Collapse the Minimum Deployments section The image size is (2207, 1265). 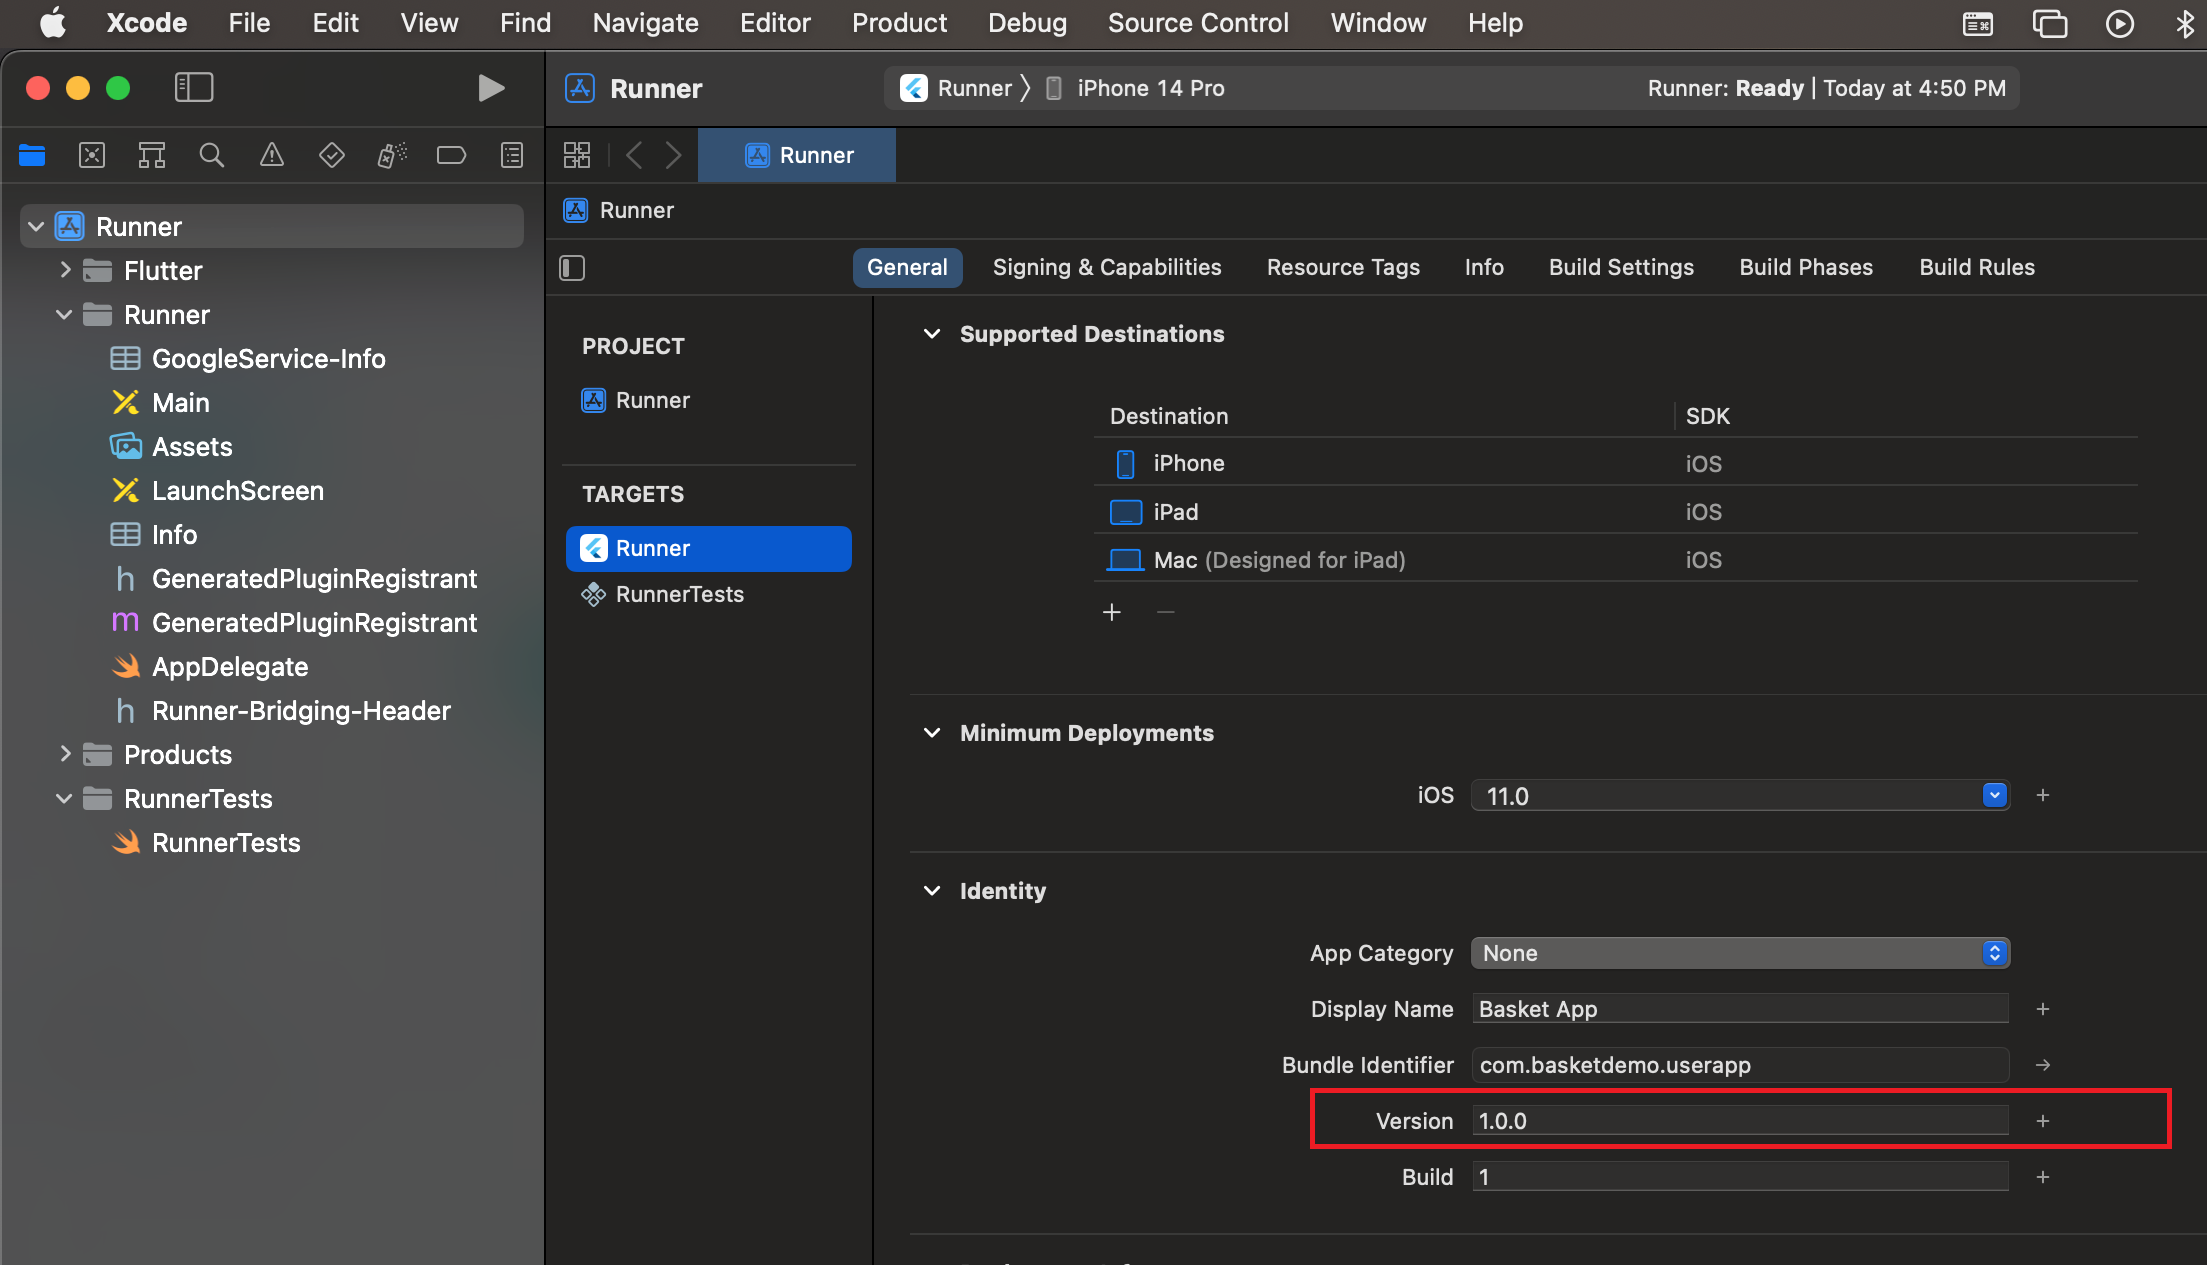(x=932, y=733)
